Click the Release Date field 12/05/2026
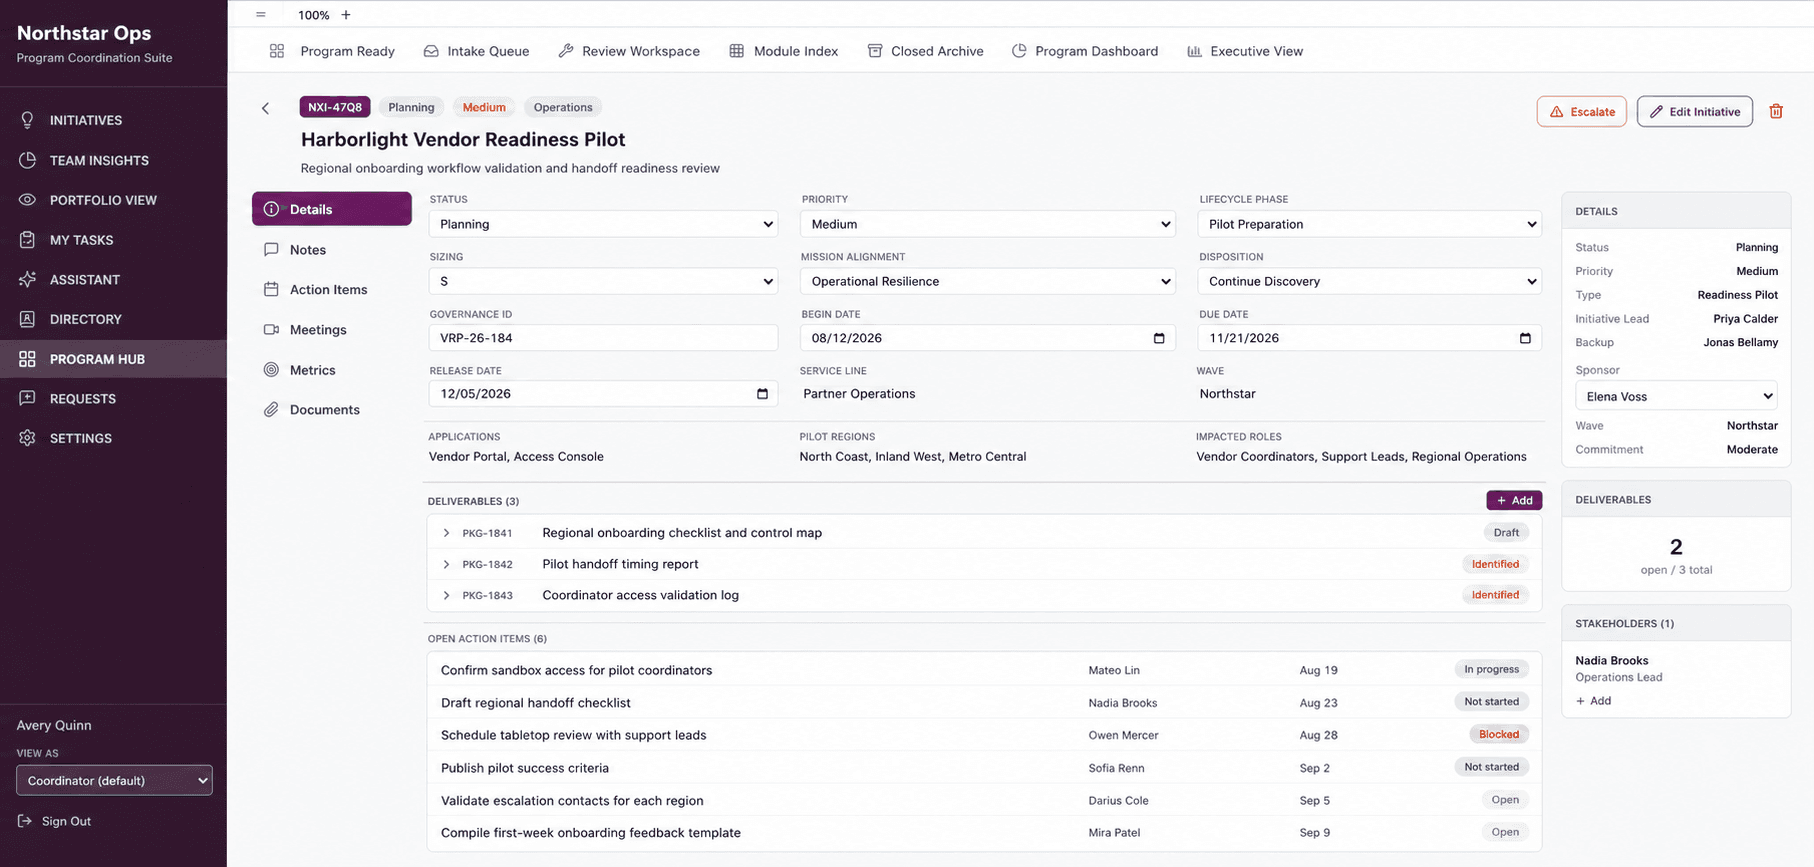1814x867 pixels. [x=604, y=394]
